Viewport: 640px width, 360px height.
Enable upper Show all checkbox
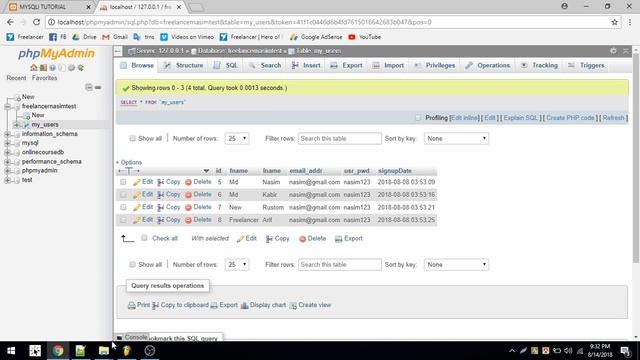[132, 138]
